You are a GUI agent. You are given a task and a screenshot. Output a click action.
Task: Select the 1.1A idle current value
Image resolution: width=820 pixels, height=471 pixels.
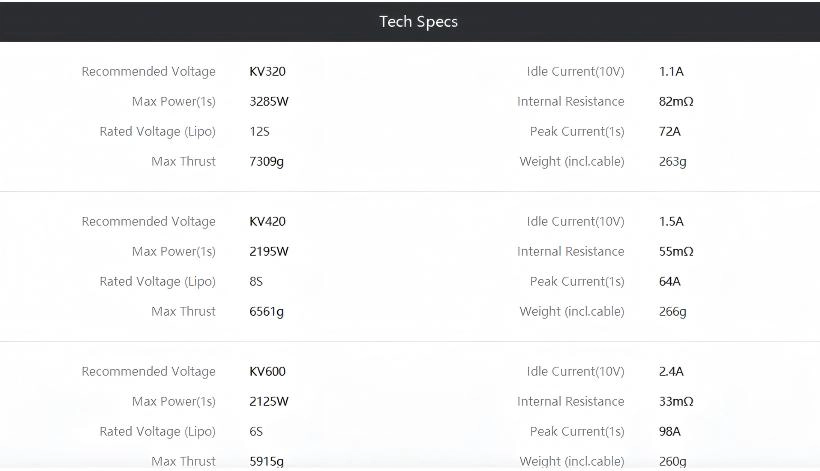tap(671, 72)
